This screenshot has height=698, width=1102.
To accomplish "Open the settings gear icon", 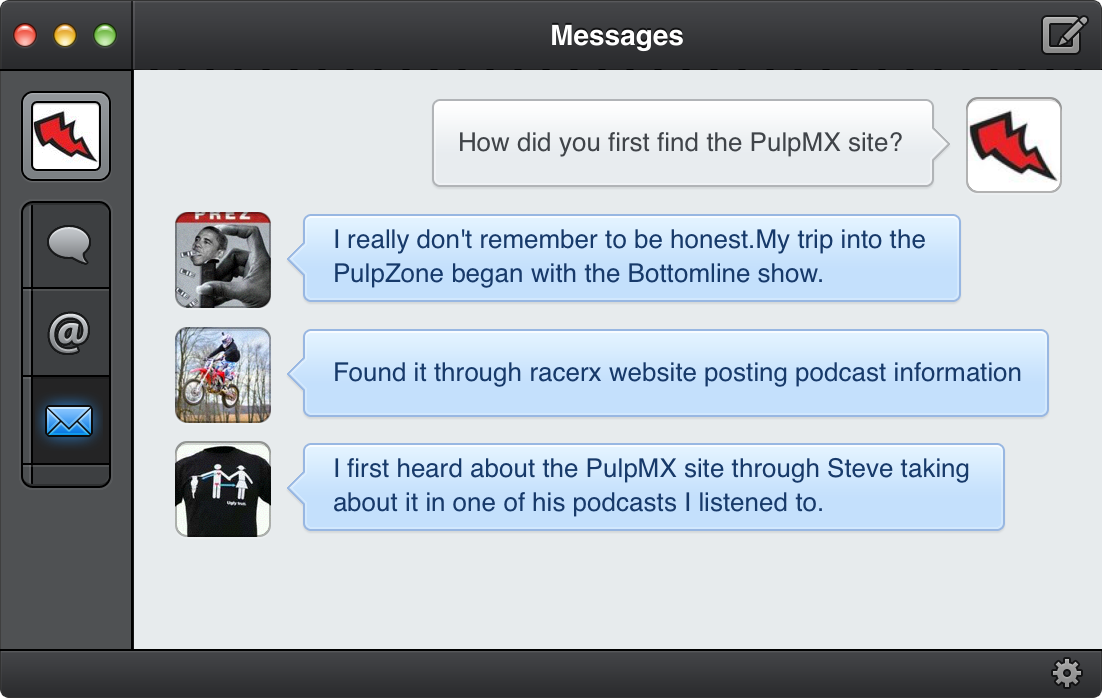I will [x=1067, y=673].
